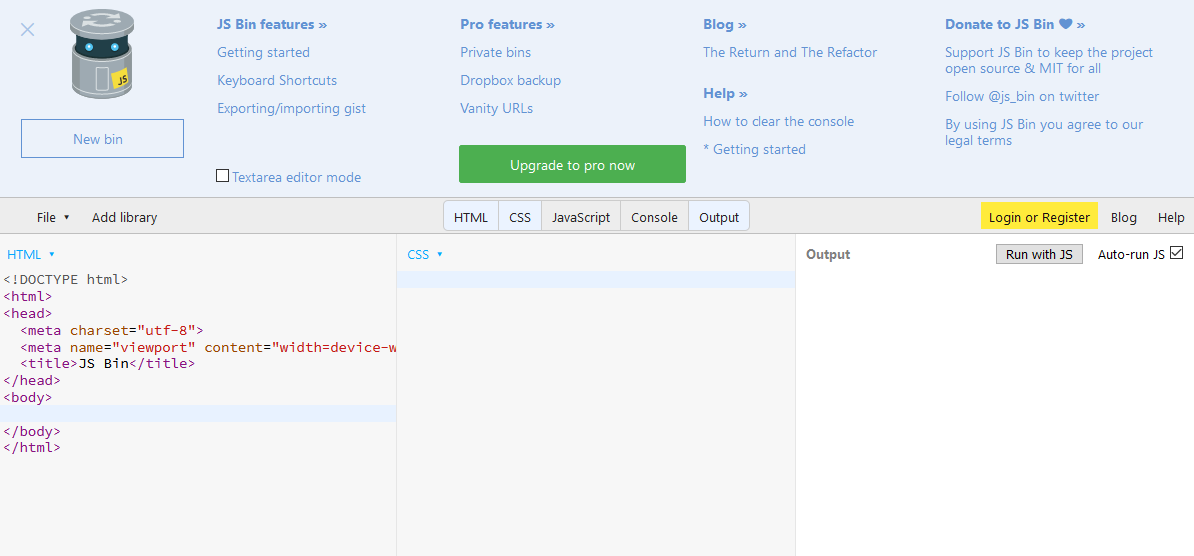The image size is (1194, 556).
Task: Open the Add library menu
Action: [x=124, y=217]
